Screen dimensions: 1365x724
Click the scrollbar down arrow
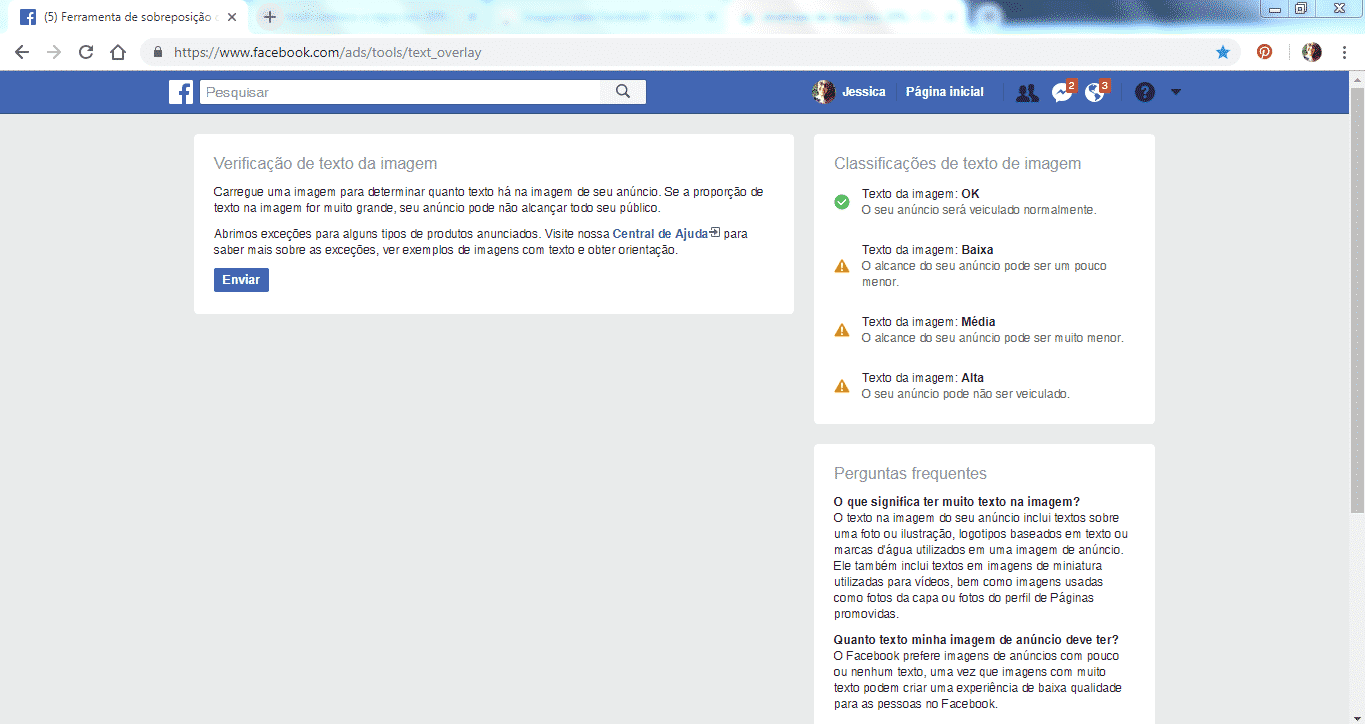click(x=1357, y=716)
